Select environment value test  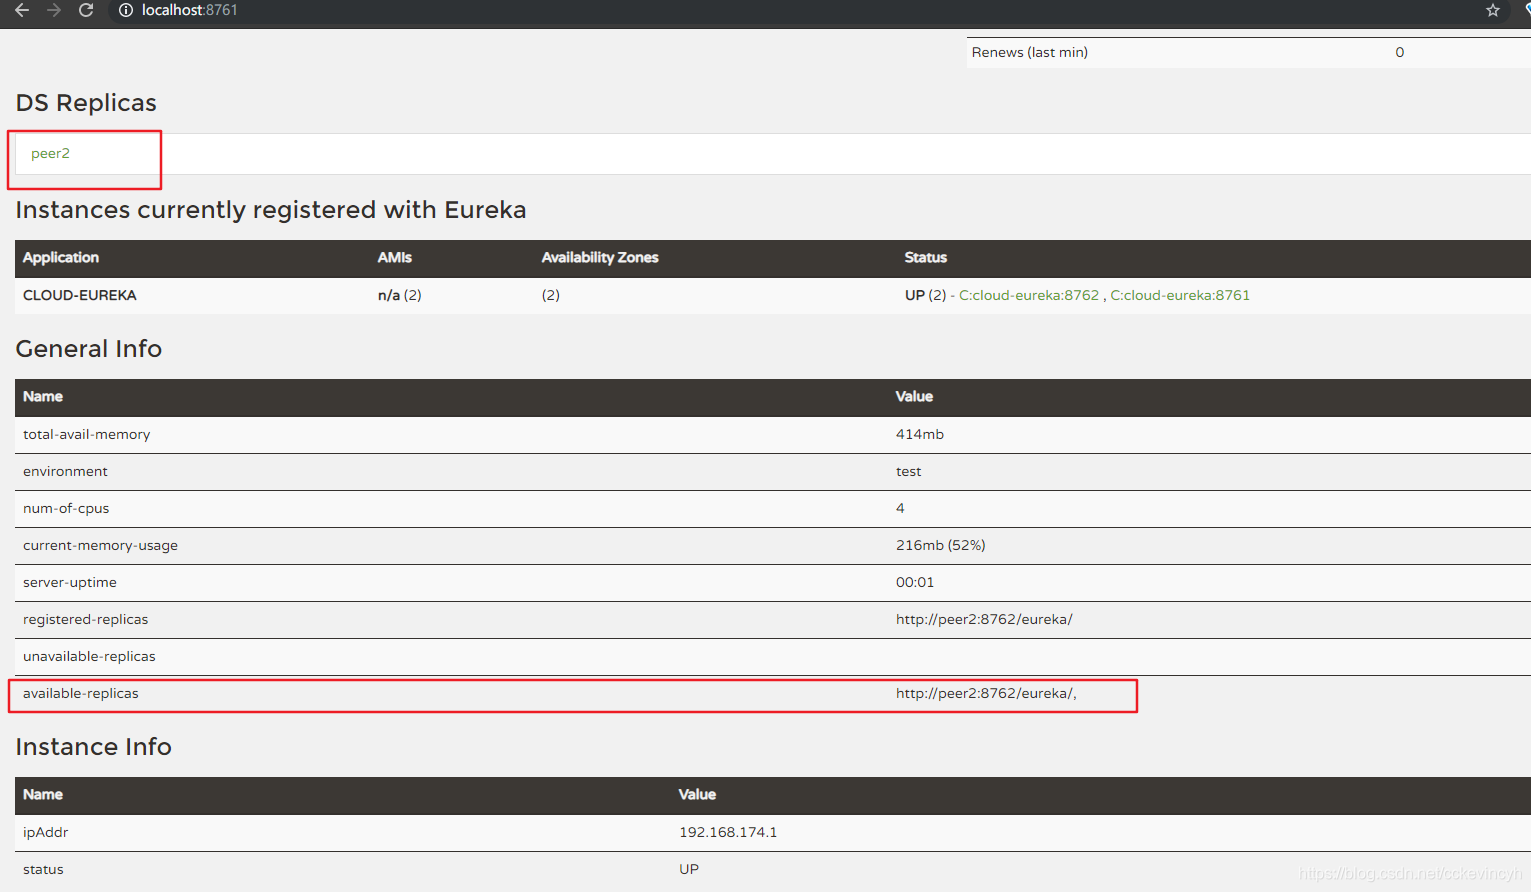coord(909,471)
